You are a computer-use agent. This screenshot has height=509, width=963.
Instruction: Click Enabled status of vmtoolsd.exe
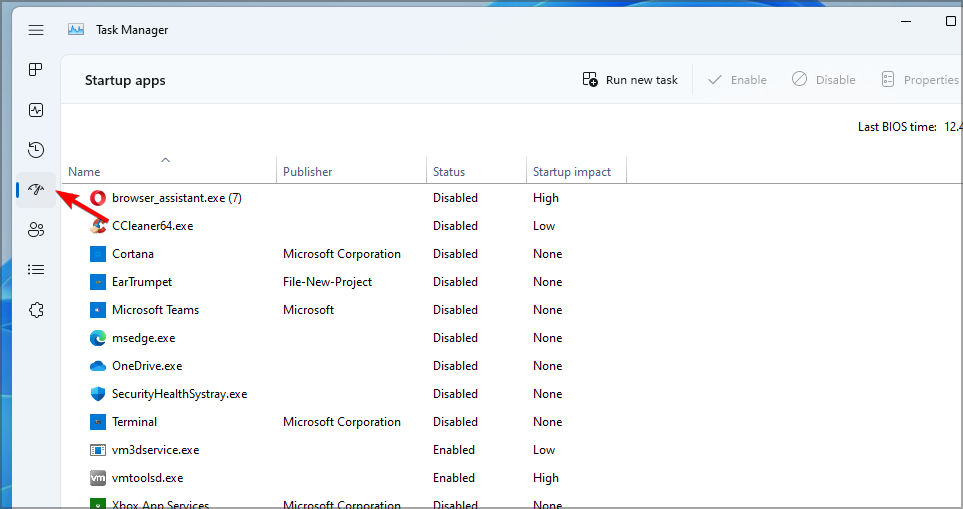point(454,478)
